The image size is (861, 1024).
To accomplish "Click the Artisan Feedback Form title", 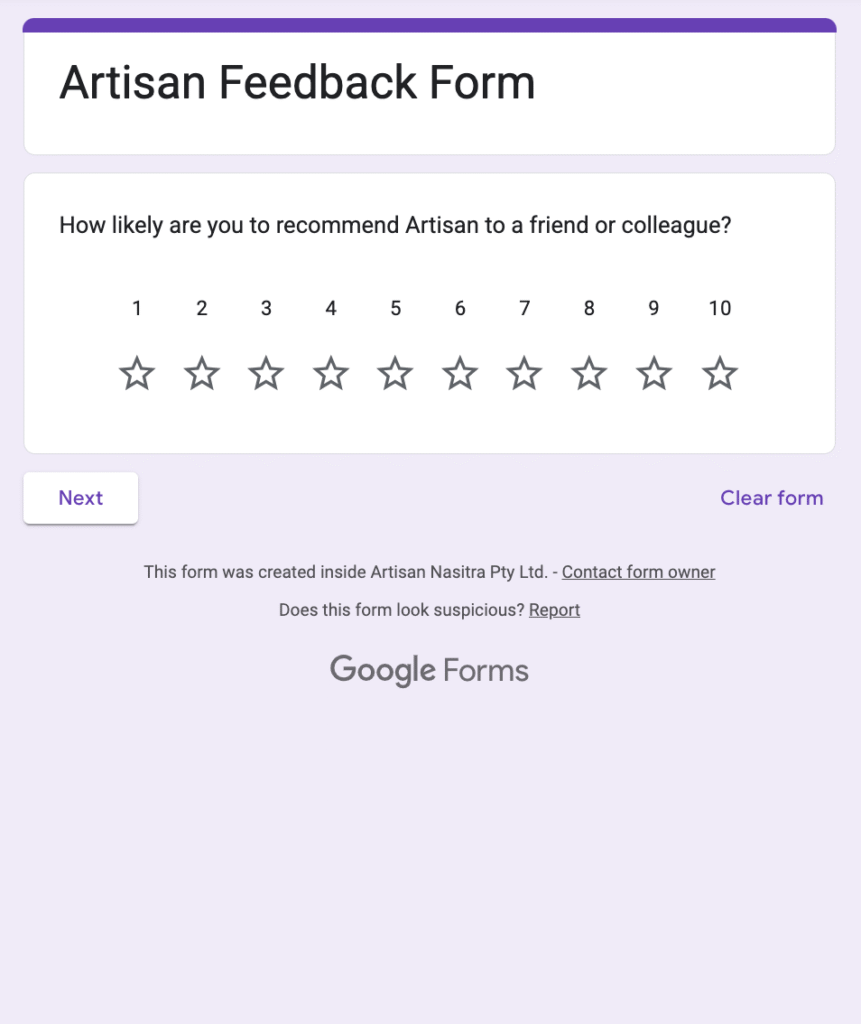I will point(297,82).
